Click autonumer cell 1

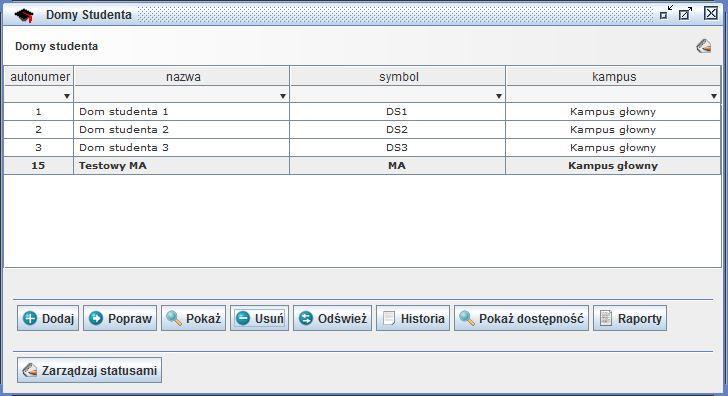point(39,112)
